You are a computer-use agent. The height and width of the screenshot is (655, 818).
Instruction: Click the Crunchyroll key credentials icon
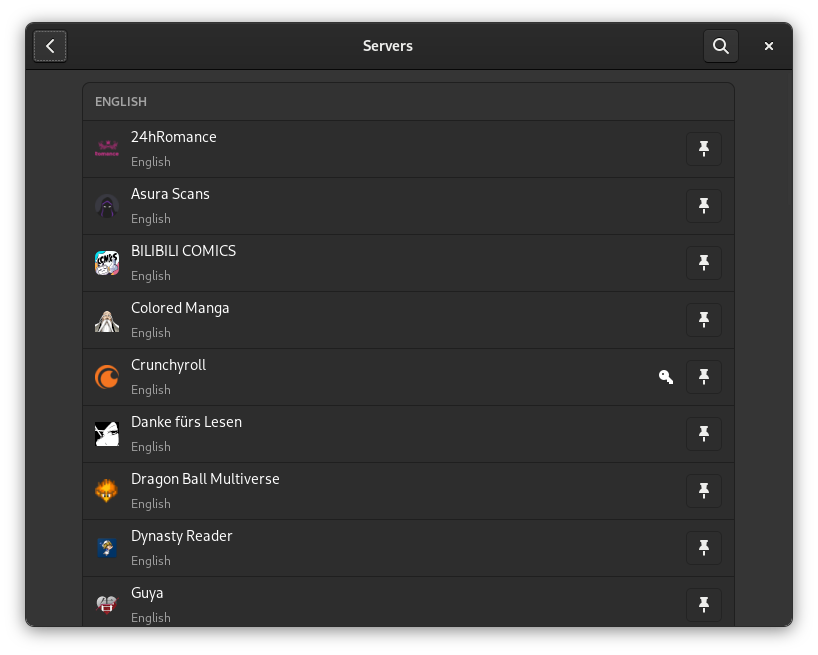[x=666, y=377]
